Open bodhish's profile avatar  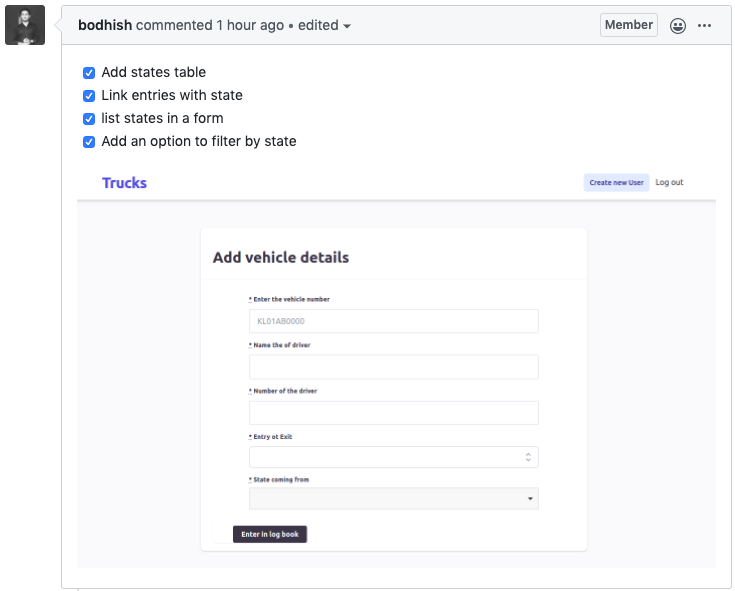coord(25,25)
